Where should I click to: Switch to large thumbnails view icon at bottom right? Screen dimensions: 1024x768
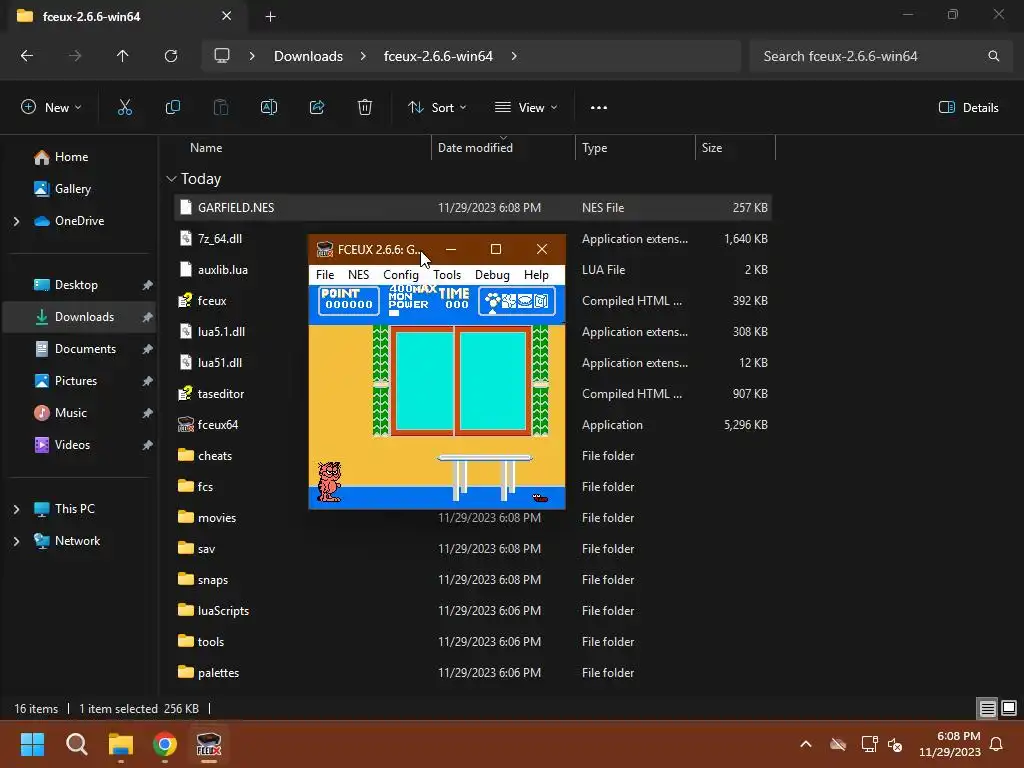(x=1008, y=708)
